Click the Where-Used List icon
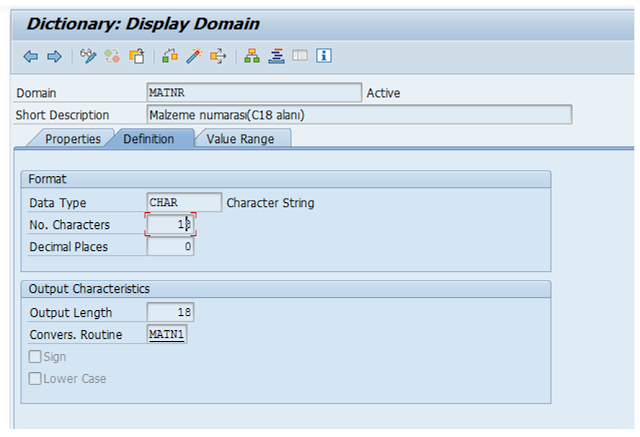640x437 pixels. click(218, 56)
